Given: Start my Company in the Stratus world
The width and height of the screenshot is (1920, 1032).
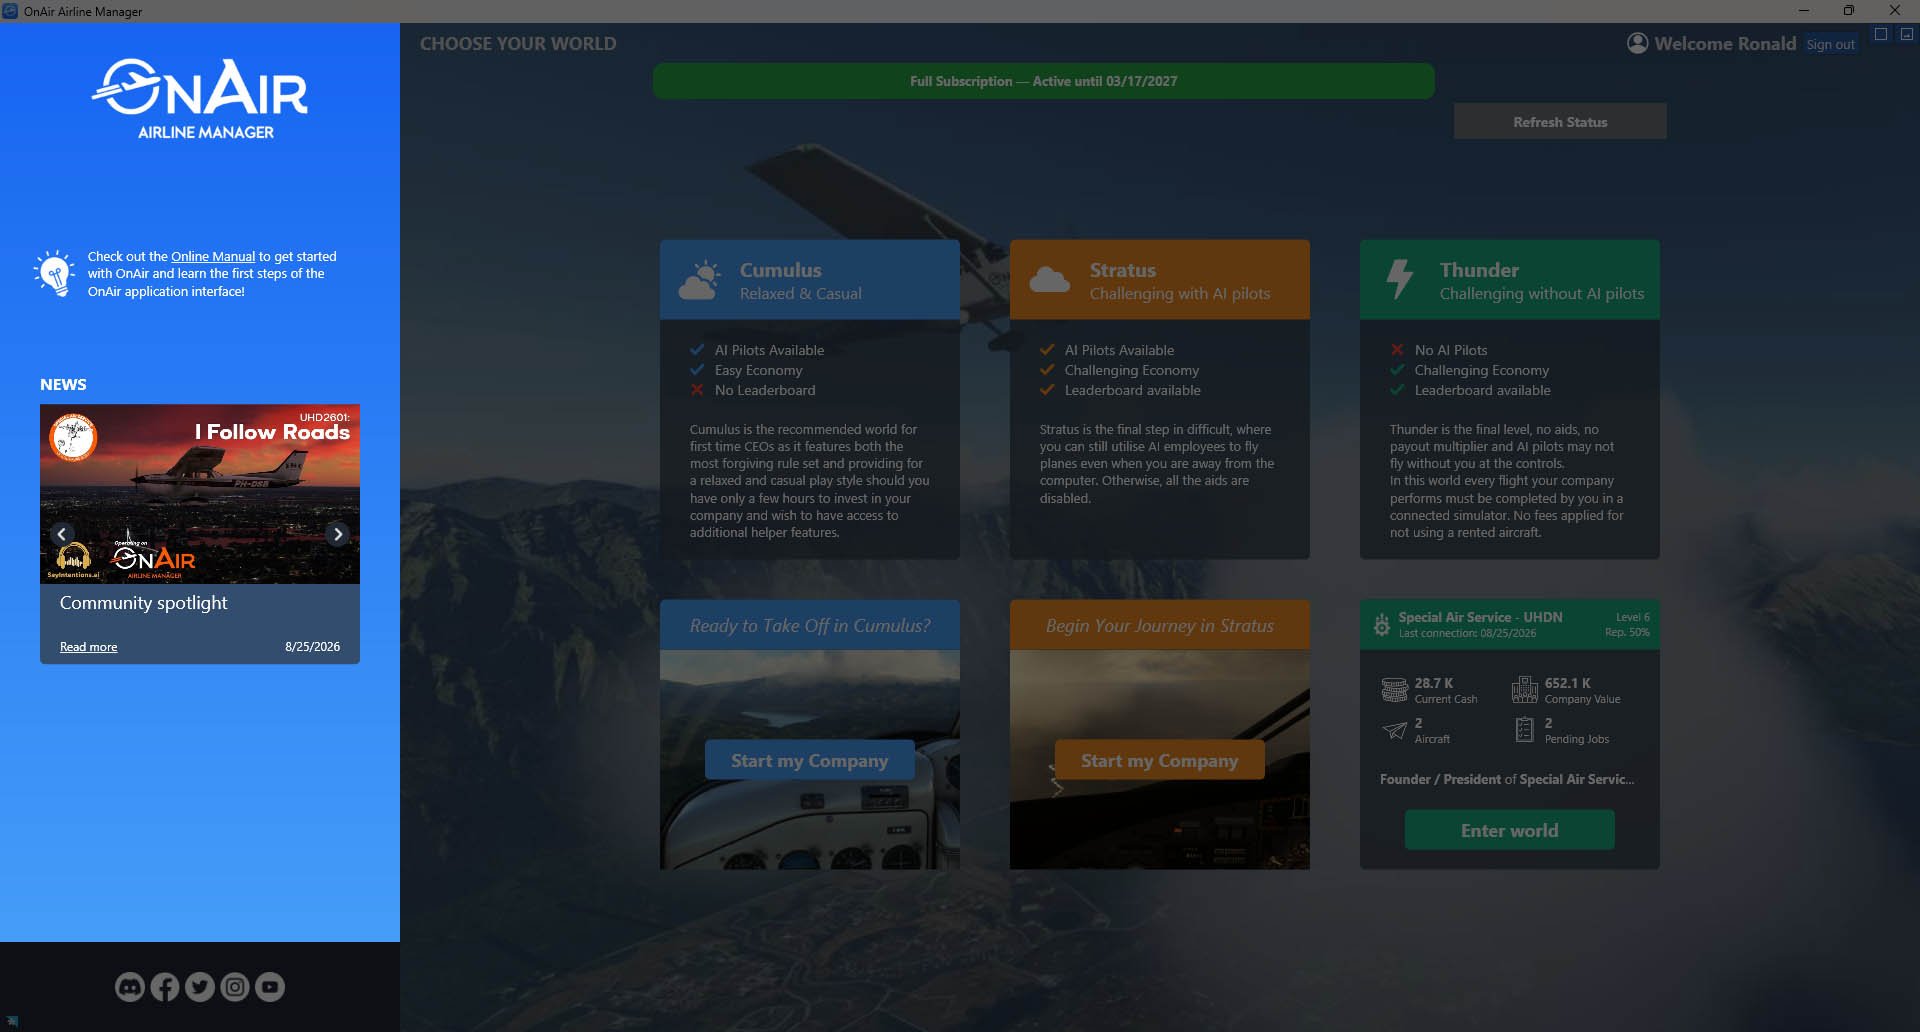Looking at the screenshot, I should coord(1160,761).
